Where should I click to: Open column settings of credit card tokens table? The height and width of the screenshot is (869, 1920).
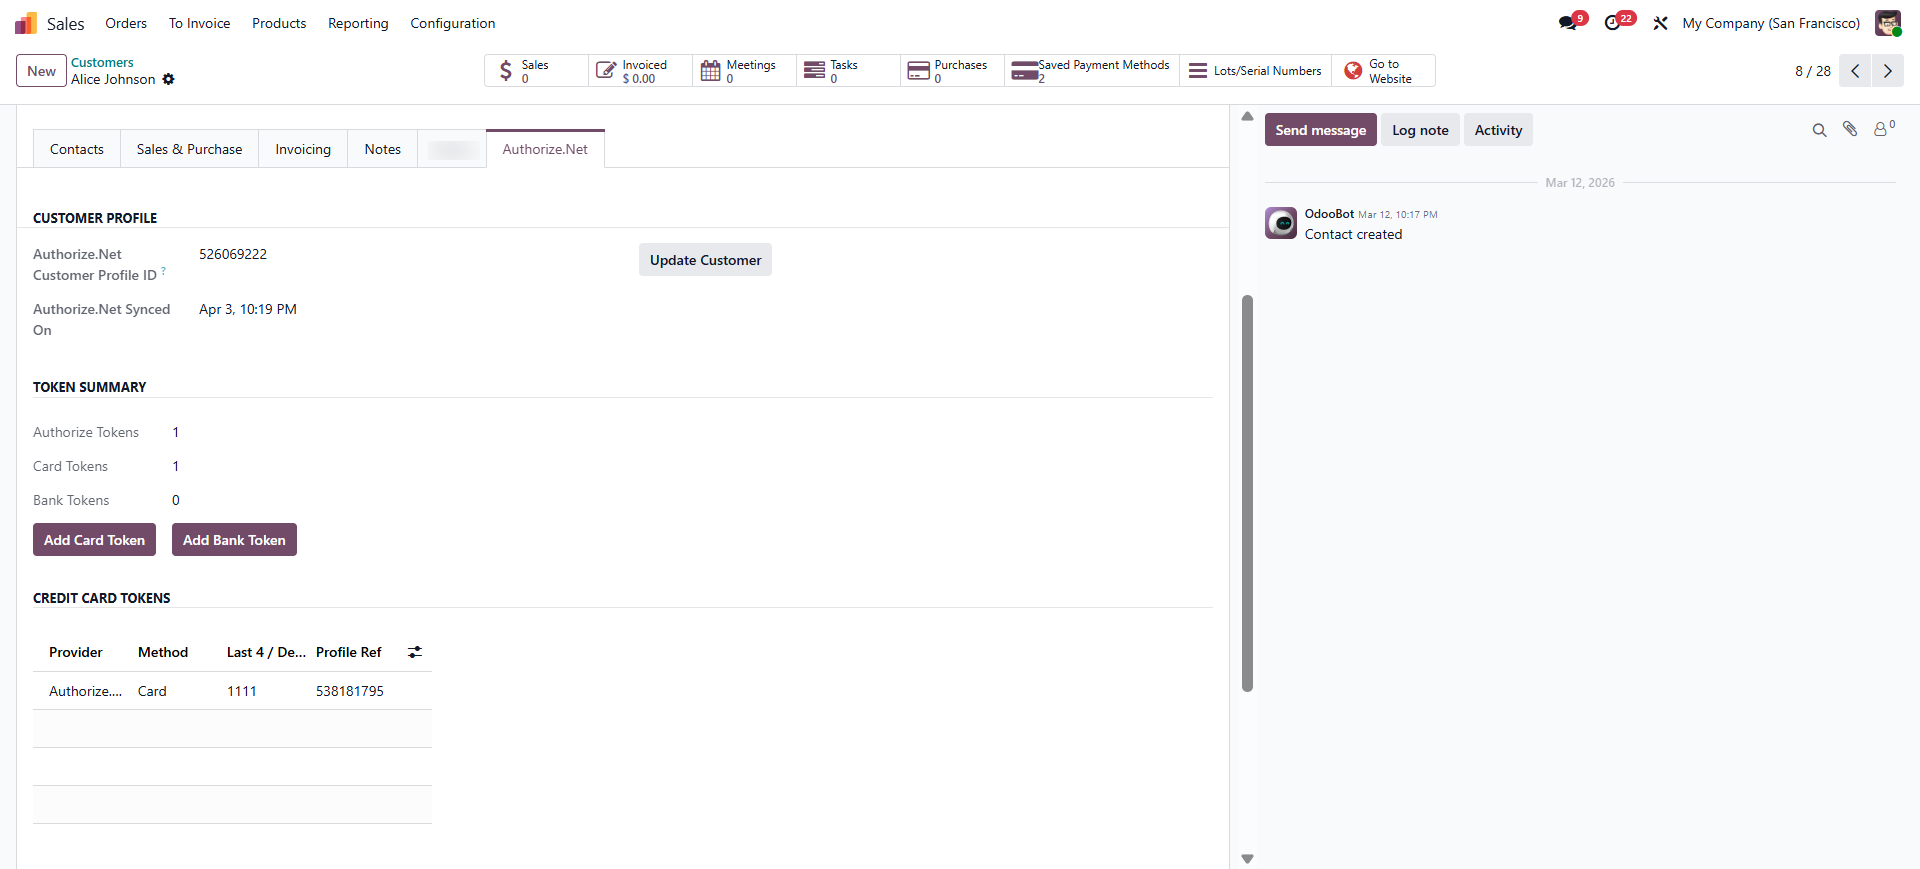[415, 652]
